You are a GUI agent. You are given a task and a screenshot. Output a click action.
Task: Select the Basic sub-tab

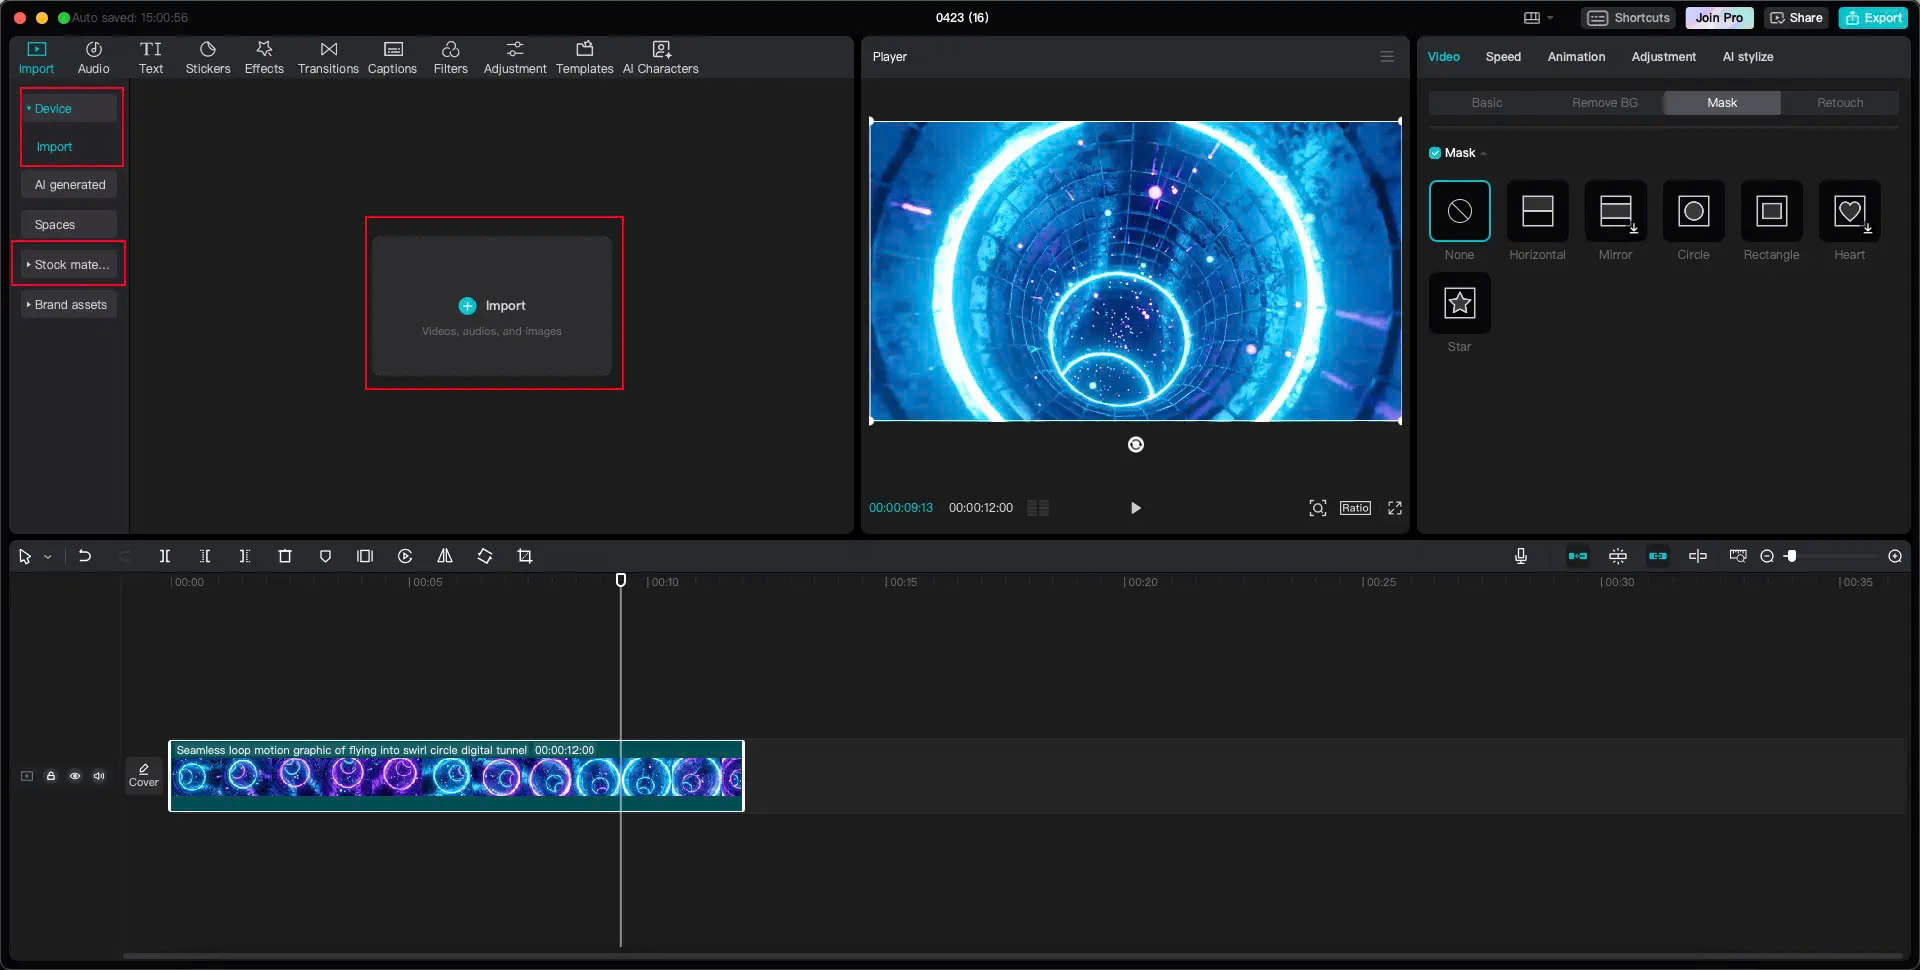(1487, 103)
